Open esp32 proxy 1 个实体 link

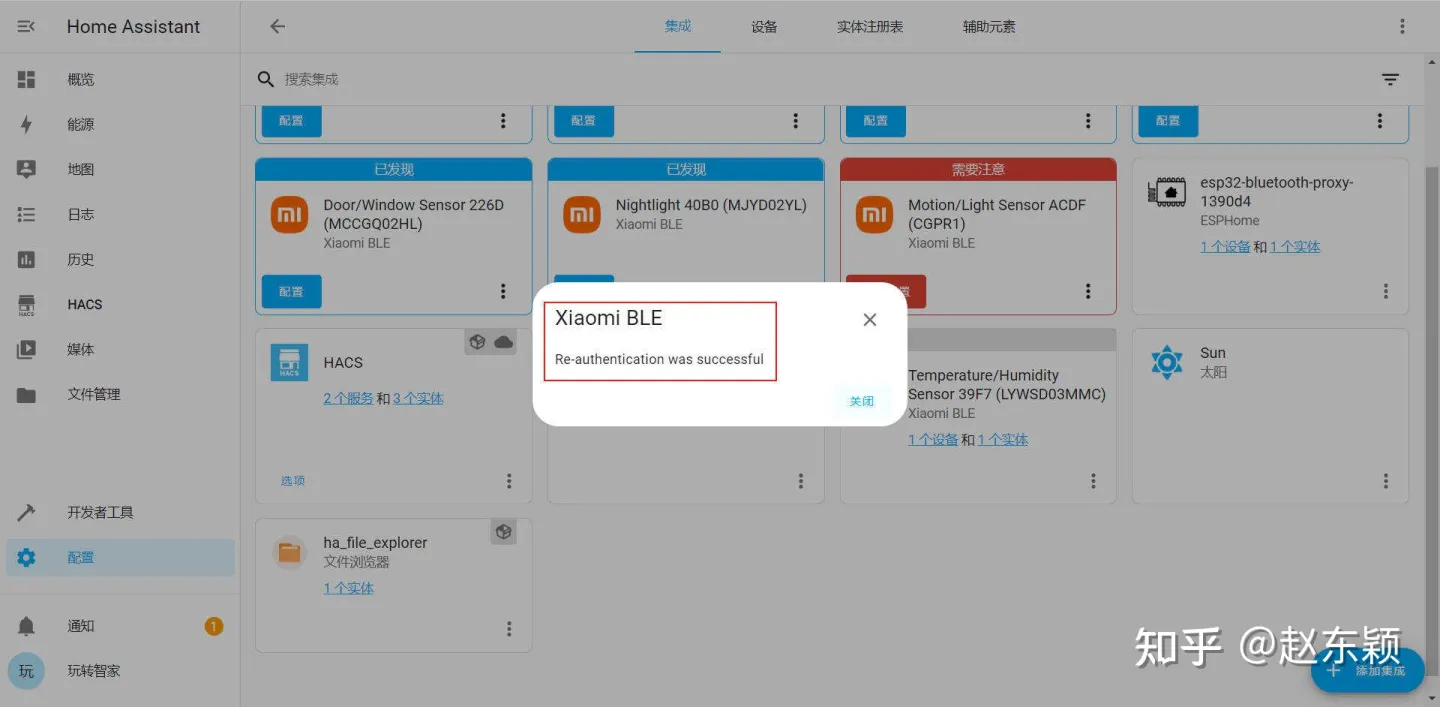pos(1295,246)
